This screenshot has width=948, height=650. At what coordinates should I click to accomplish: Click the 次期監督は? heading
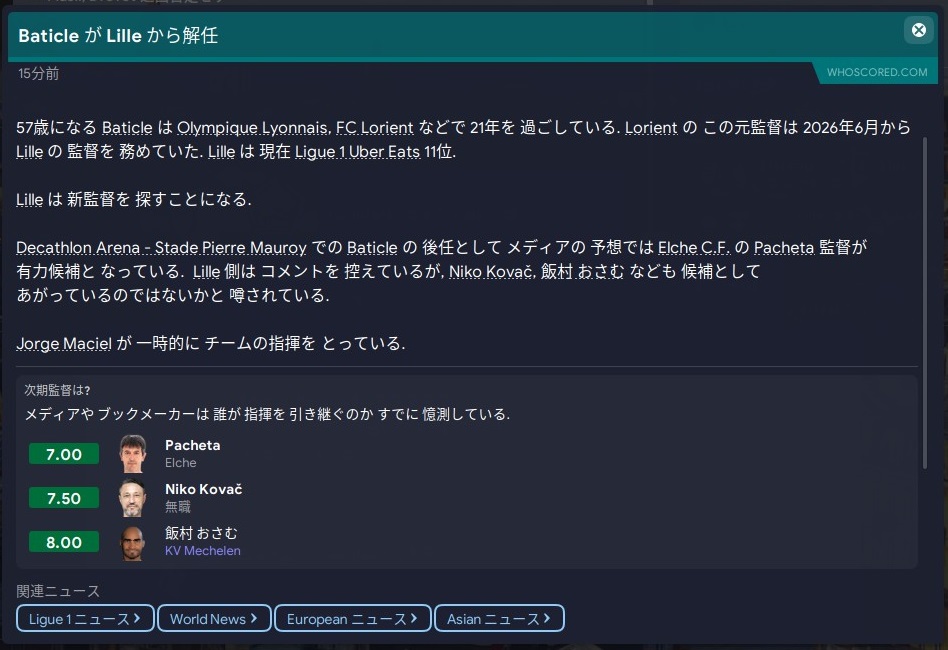[x=57, y=391]
